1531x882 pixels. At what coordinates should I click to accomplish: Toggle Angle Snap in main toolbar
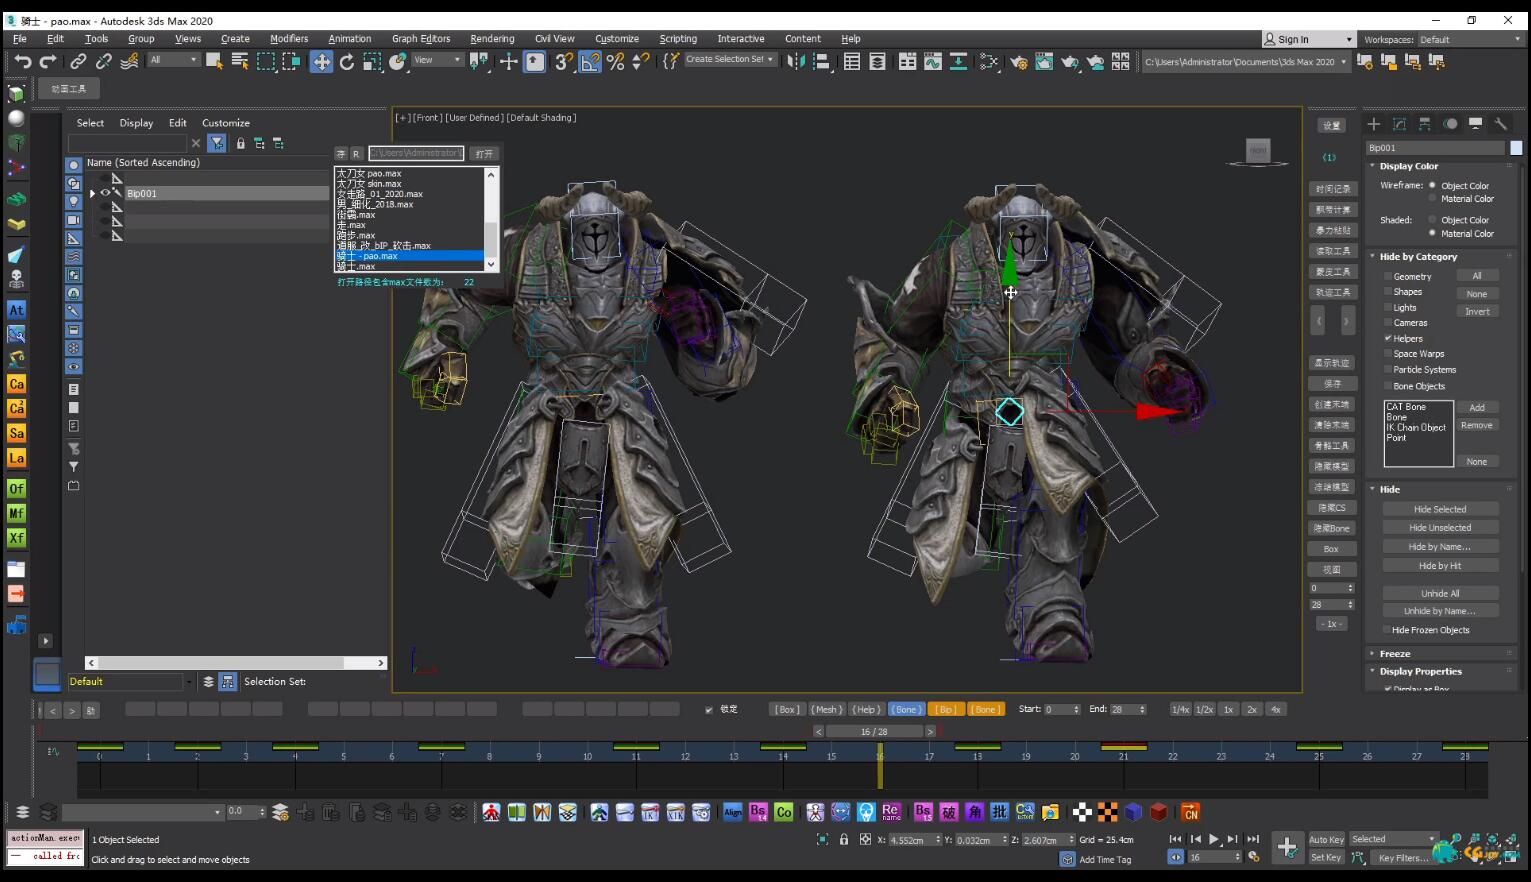click(x=590, y=62)
